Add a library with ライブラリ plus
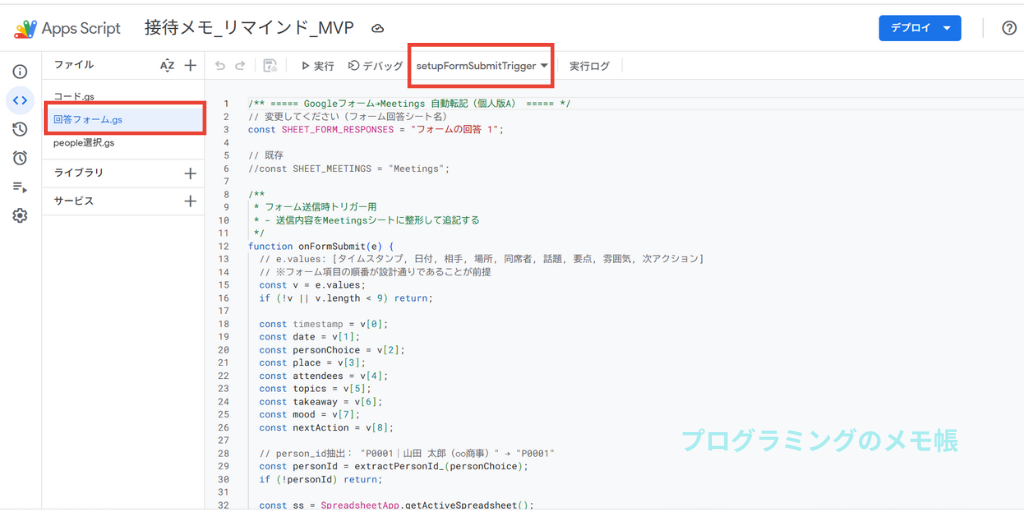 pyautogui.click(x=190, y=173)
